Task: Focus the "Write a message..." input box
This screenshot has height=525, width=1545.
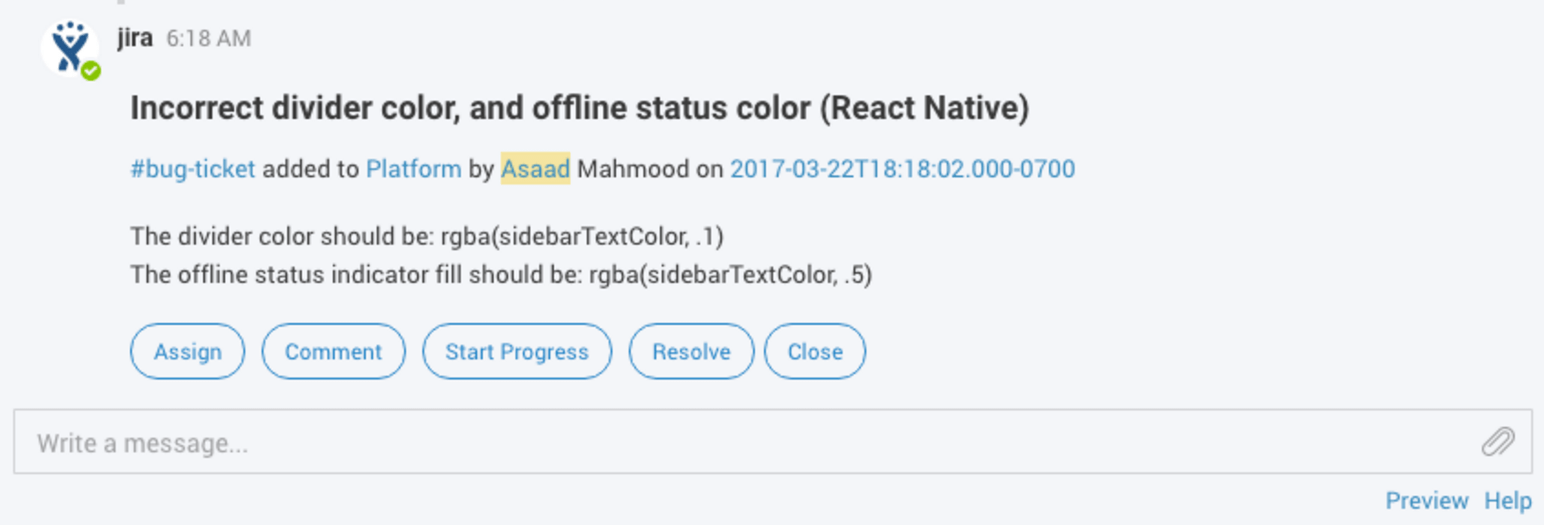Action: (740, 442)
